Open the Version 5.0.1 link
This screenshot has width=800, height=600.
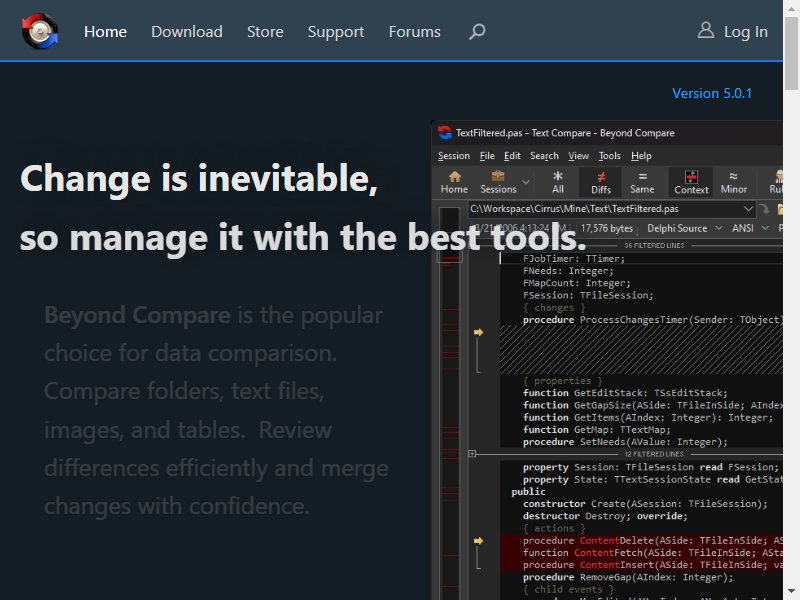[712, 93]
